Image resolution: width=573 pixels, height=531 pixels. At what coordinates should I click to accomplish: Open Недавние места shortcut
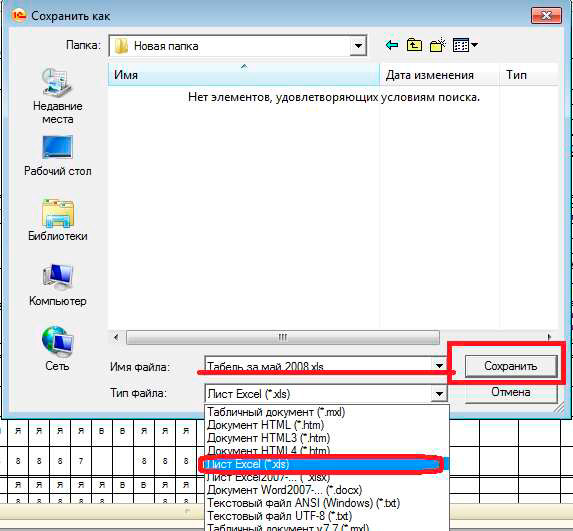(58, 96)
